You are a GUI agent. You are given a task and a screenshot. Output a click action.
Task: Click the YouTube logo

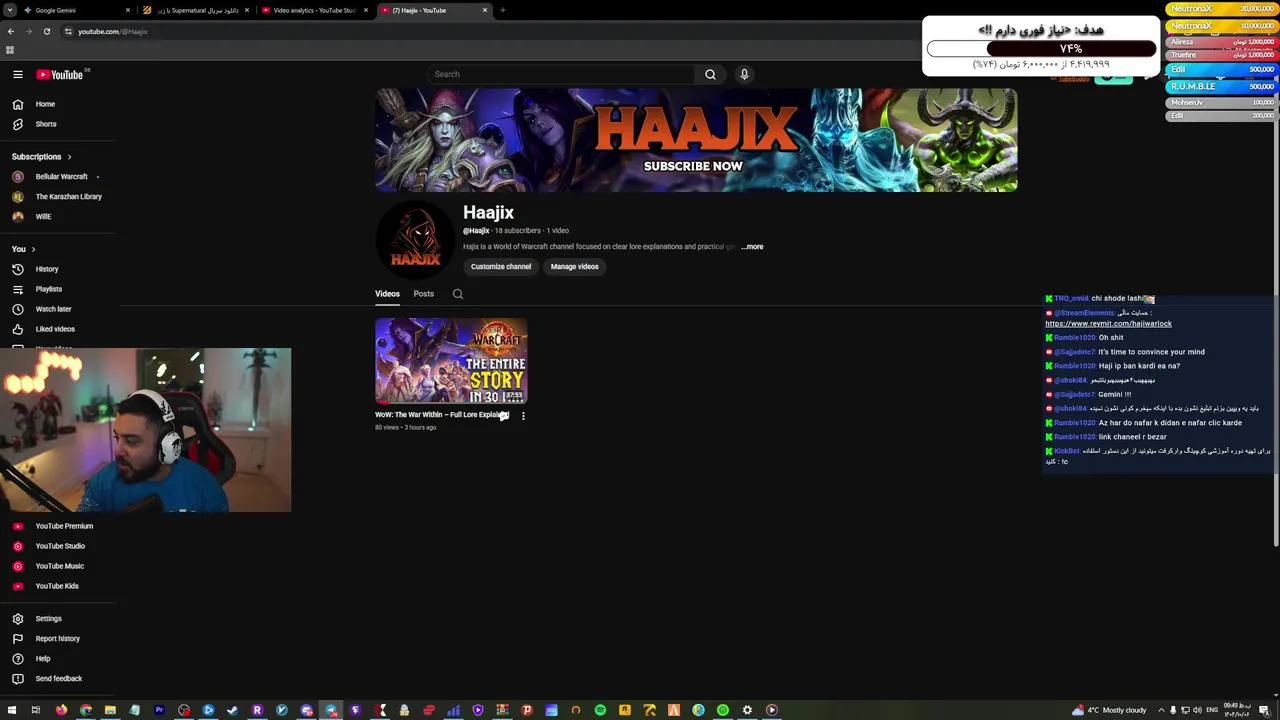[x=60, y=74]
